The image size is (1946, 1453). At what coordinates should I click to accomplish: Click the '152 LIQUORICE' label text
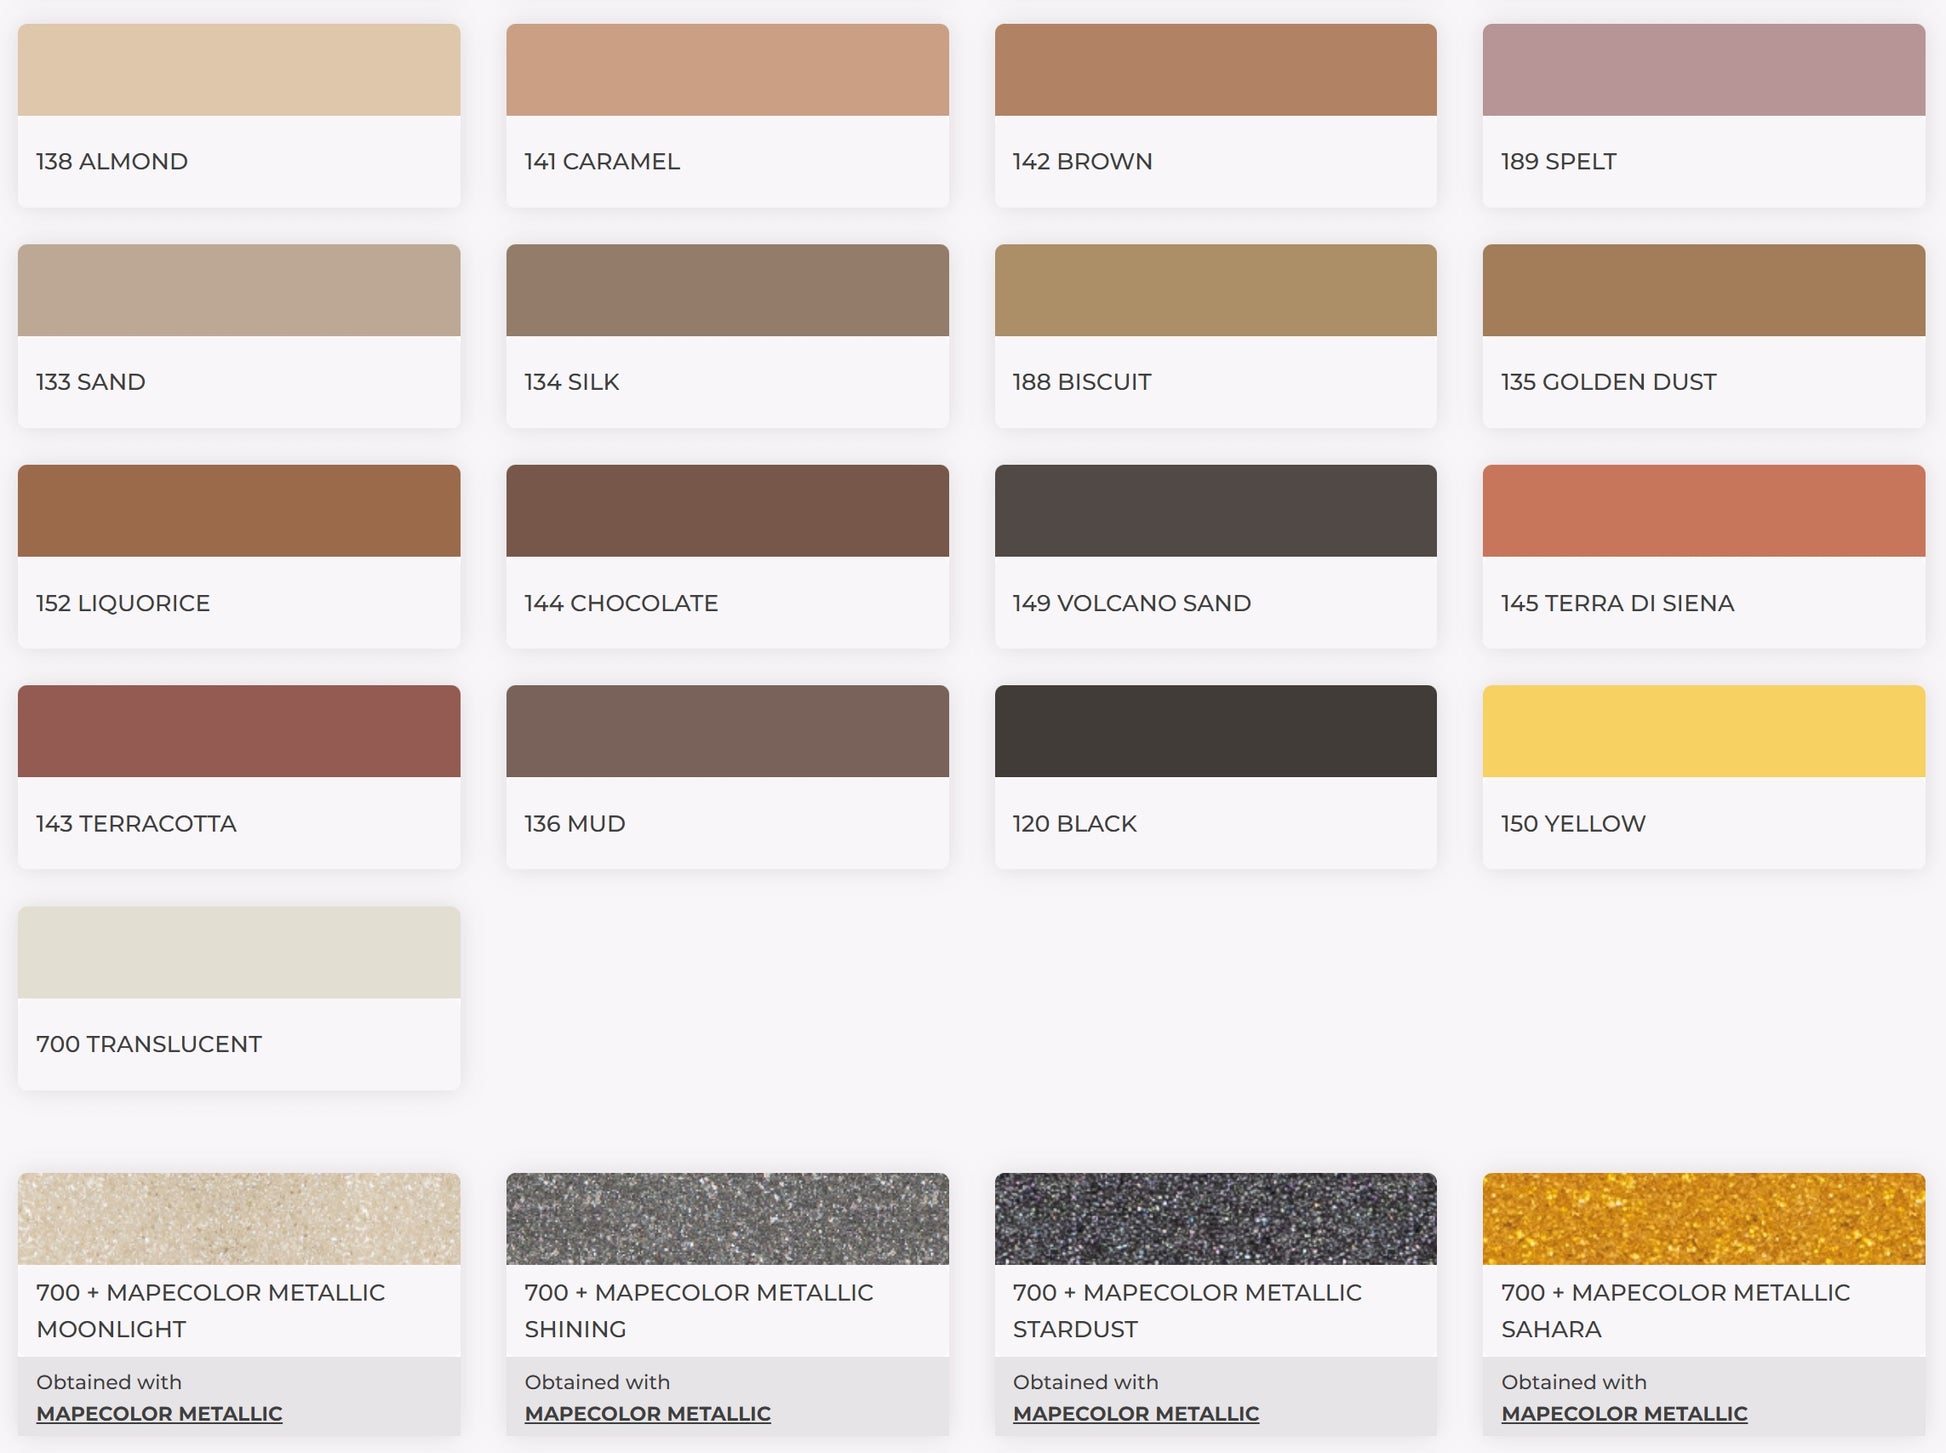click(123, 603)
